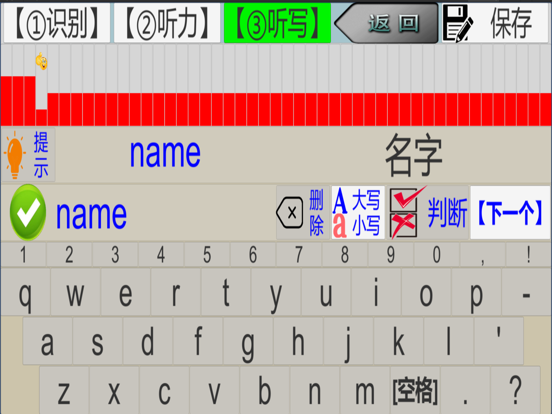Tap the 空格 space key
The width and height of the screenshot is (552, 414).
[415, 390]
